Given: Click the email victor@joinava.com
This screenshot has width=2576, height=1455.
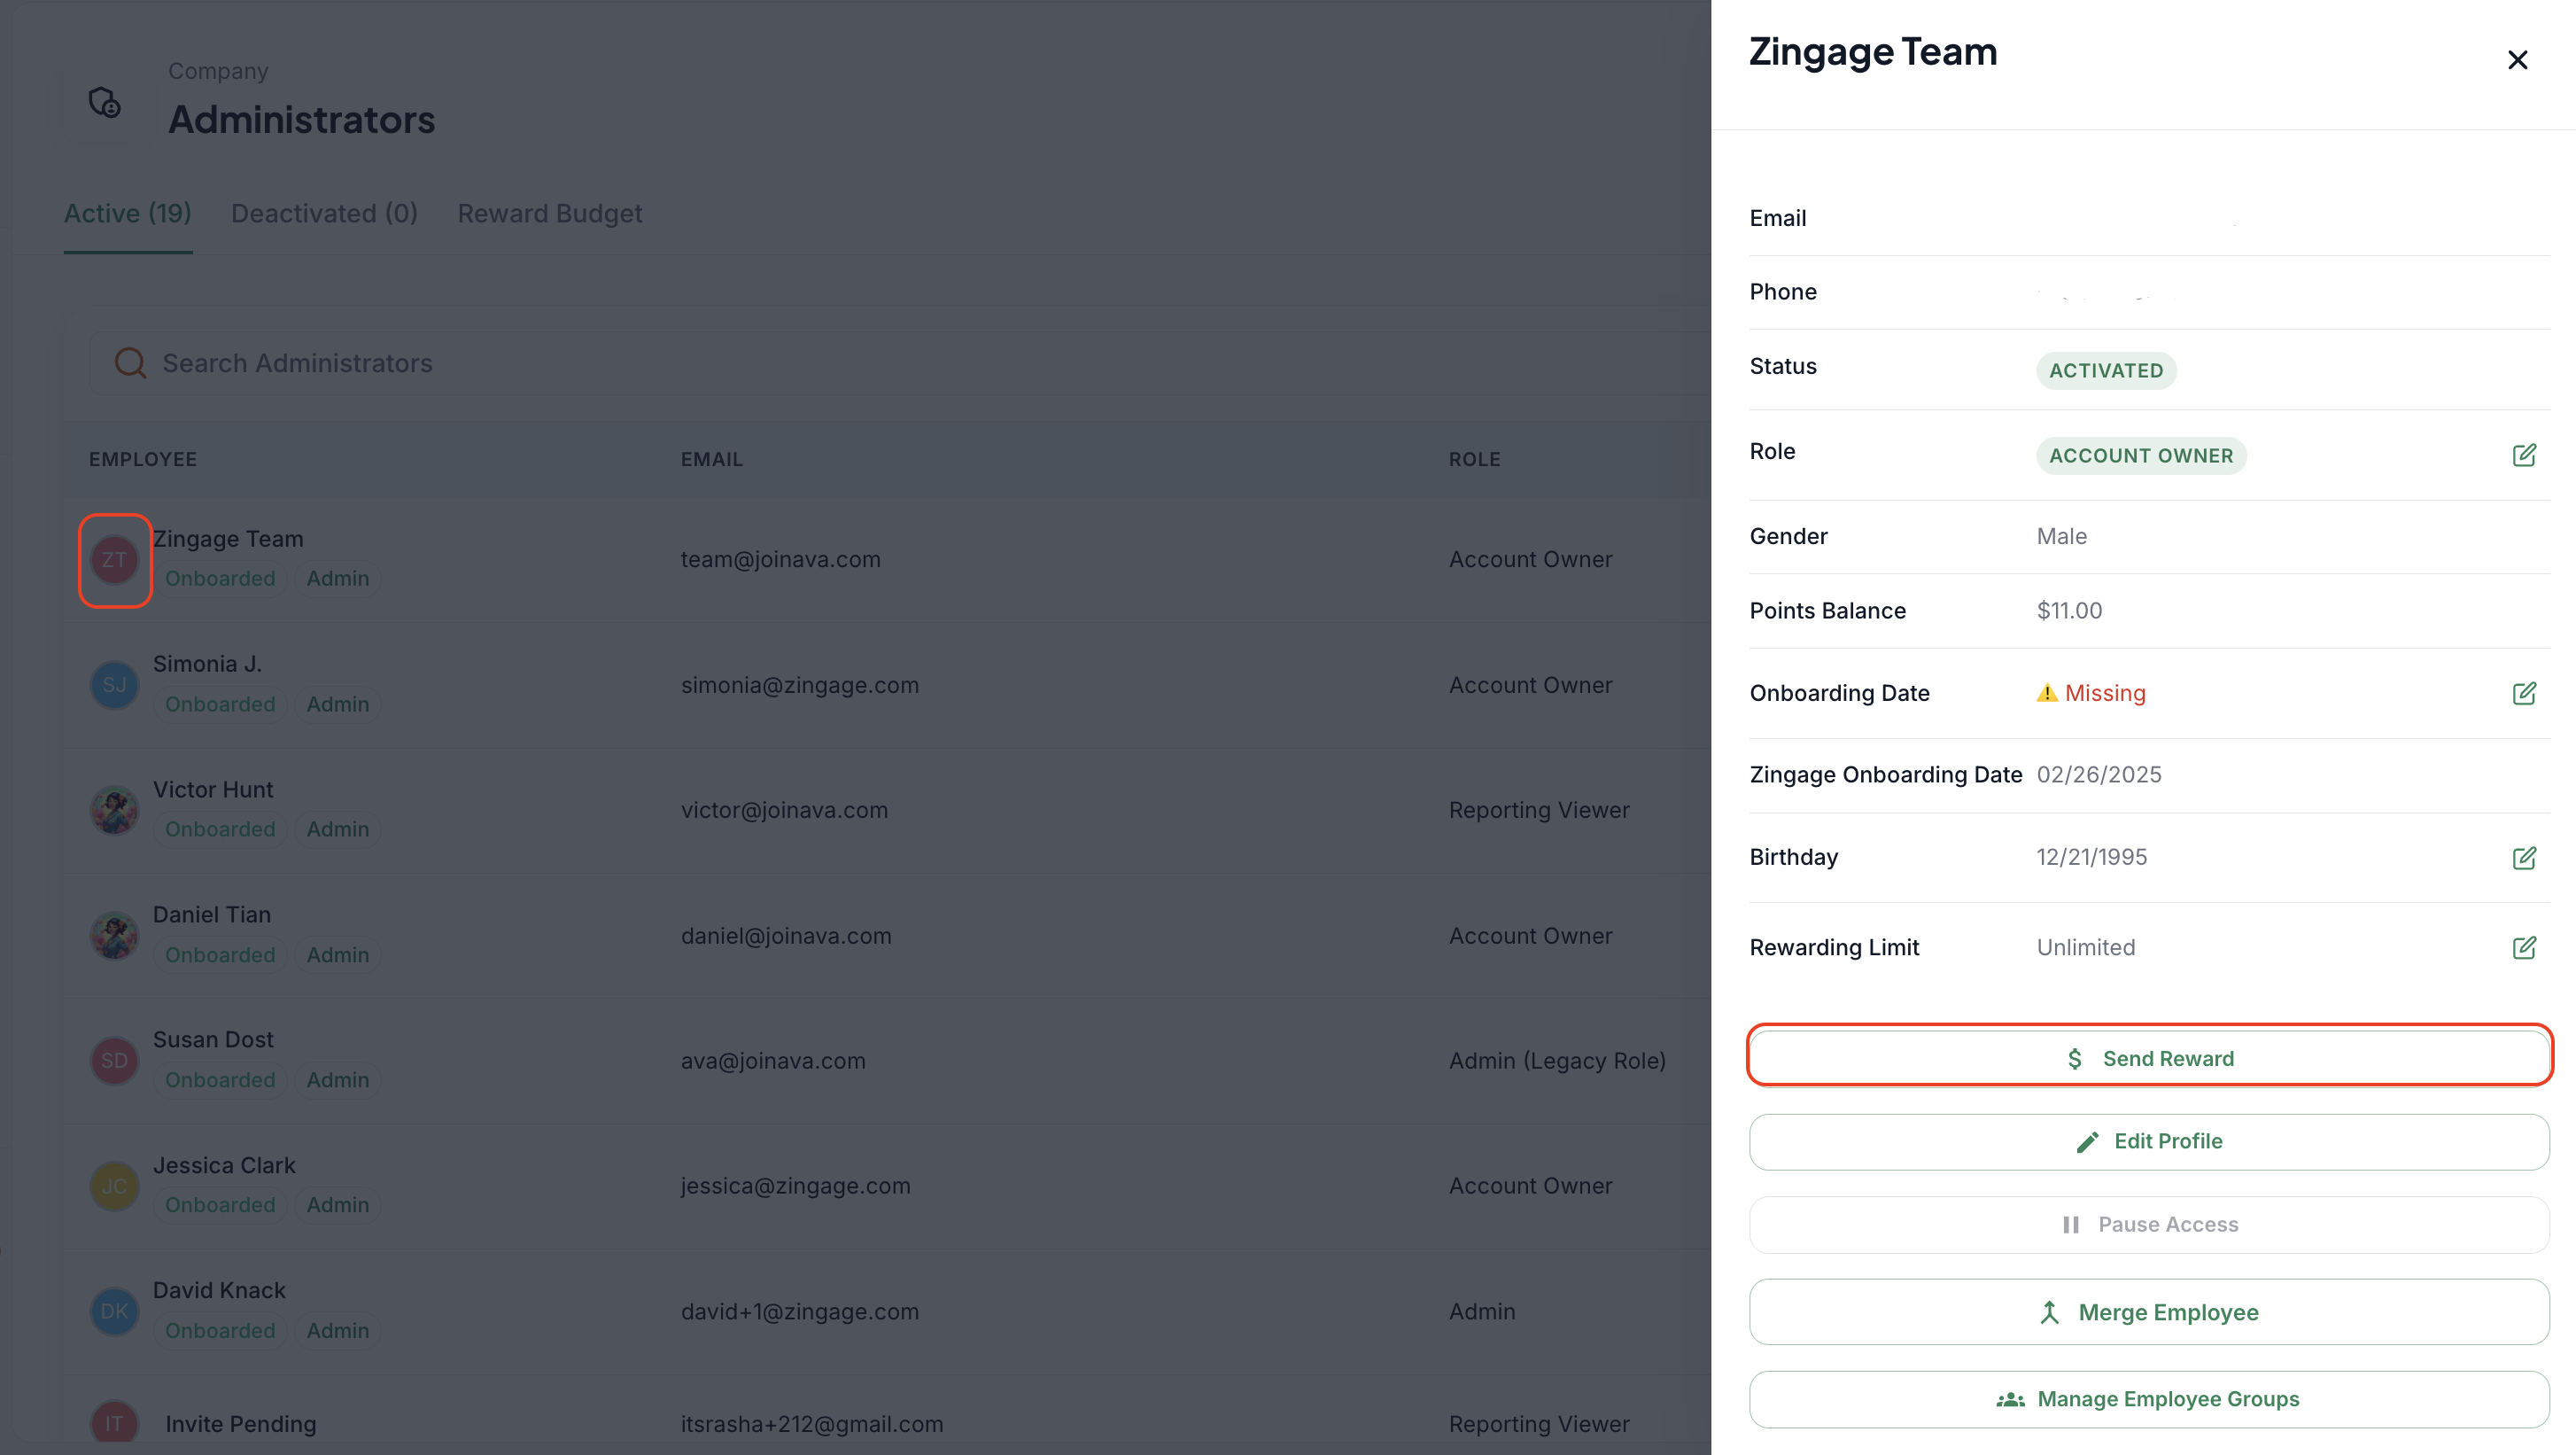Looking at the screenshot, I should pos(784,810).
